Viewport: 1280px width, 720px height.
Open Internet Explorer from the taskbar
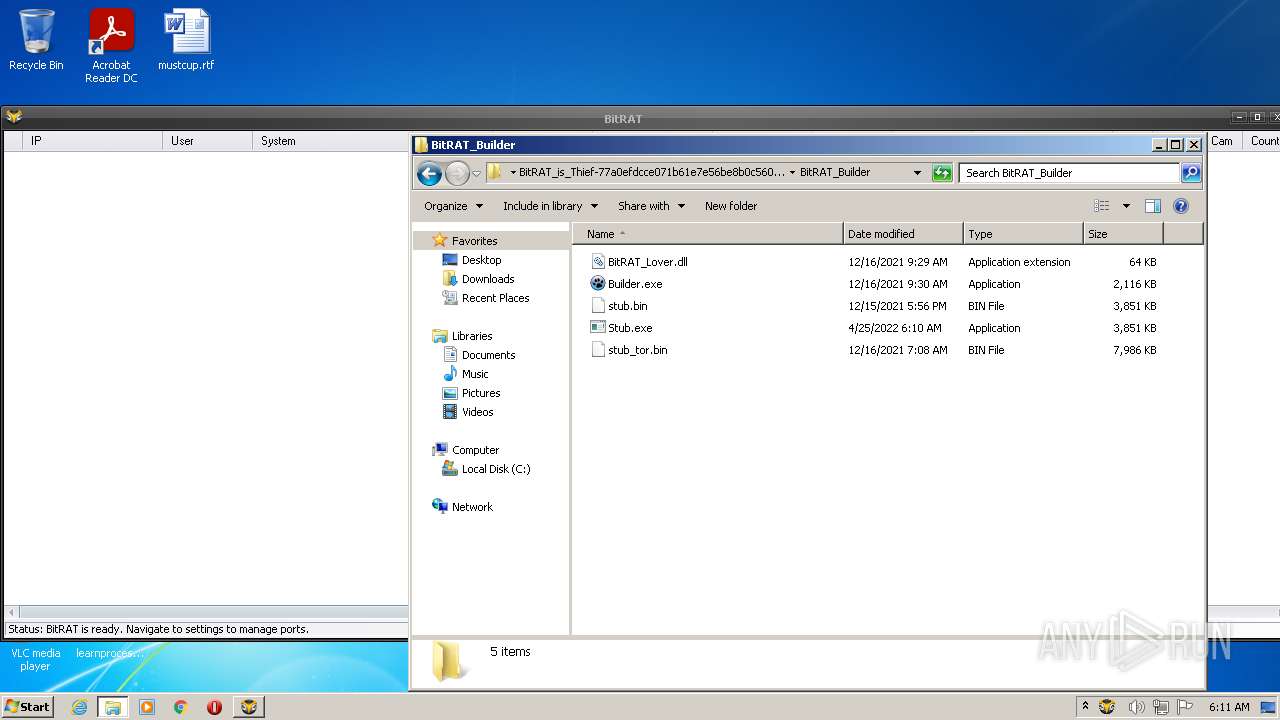[x=79, y=707]
